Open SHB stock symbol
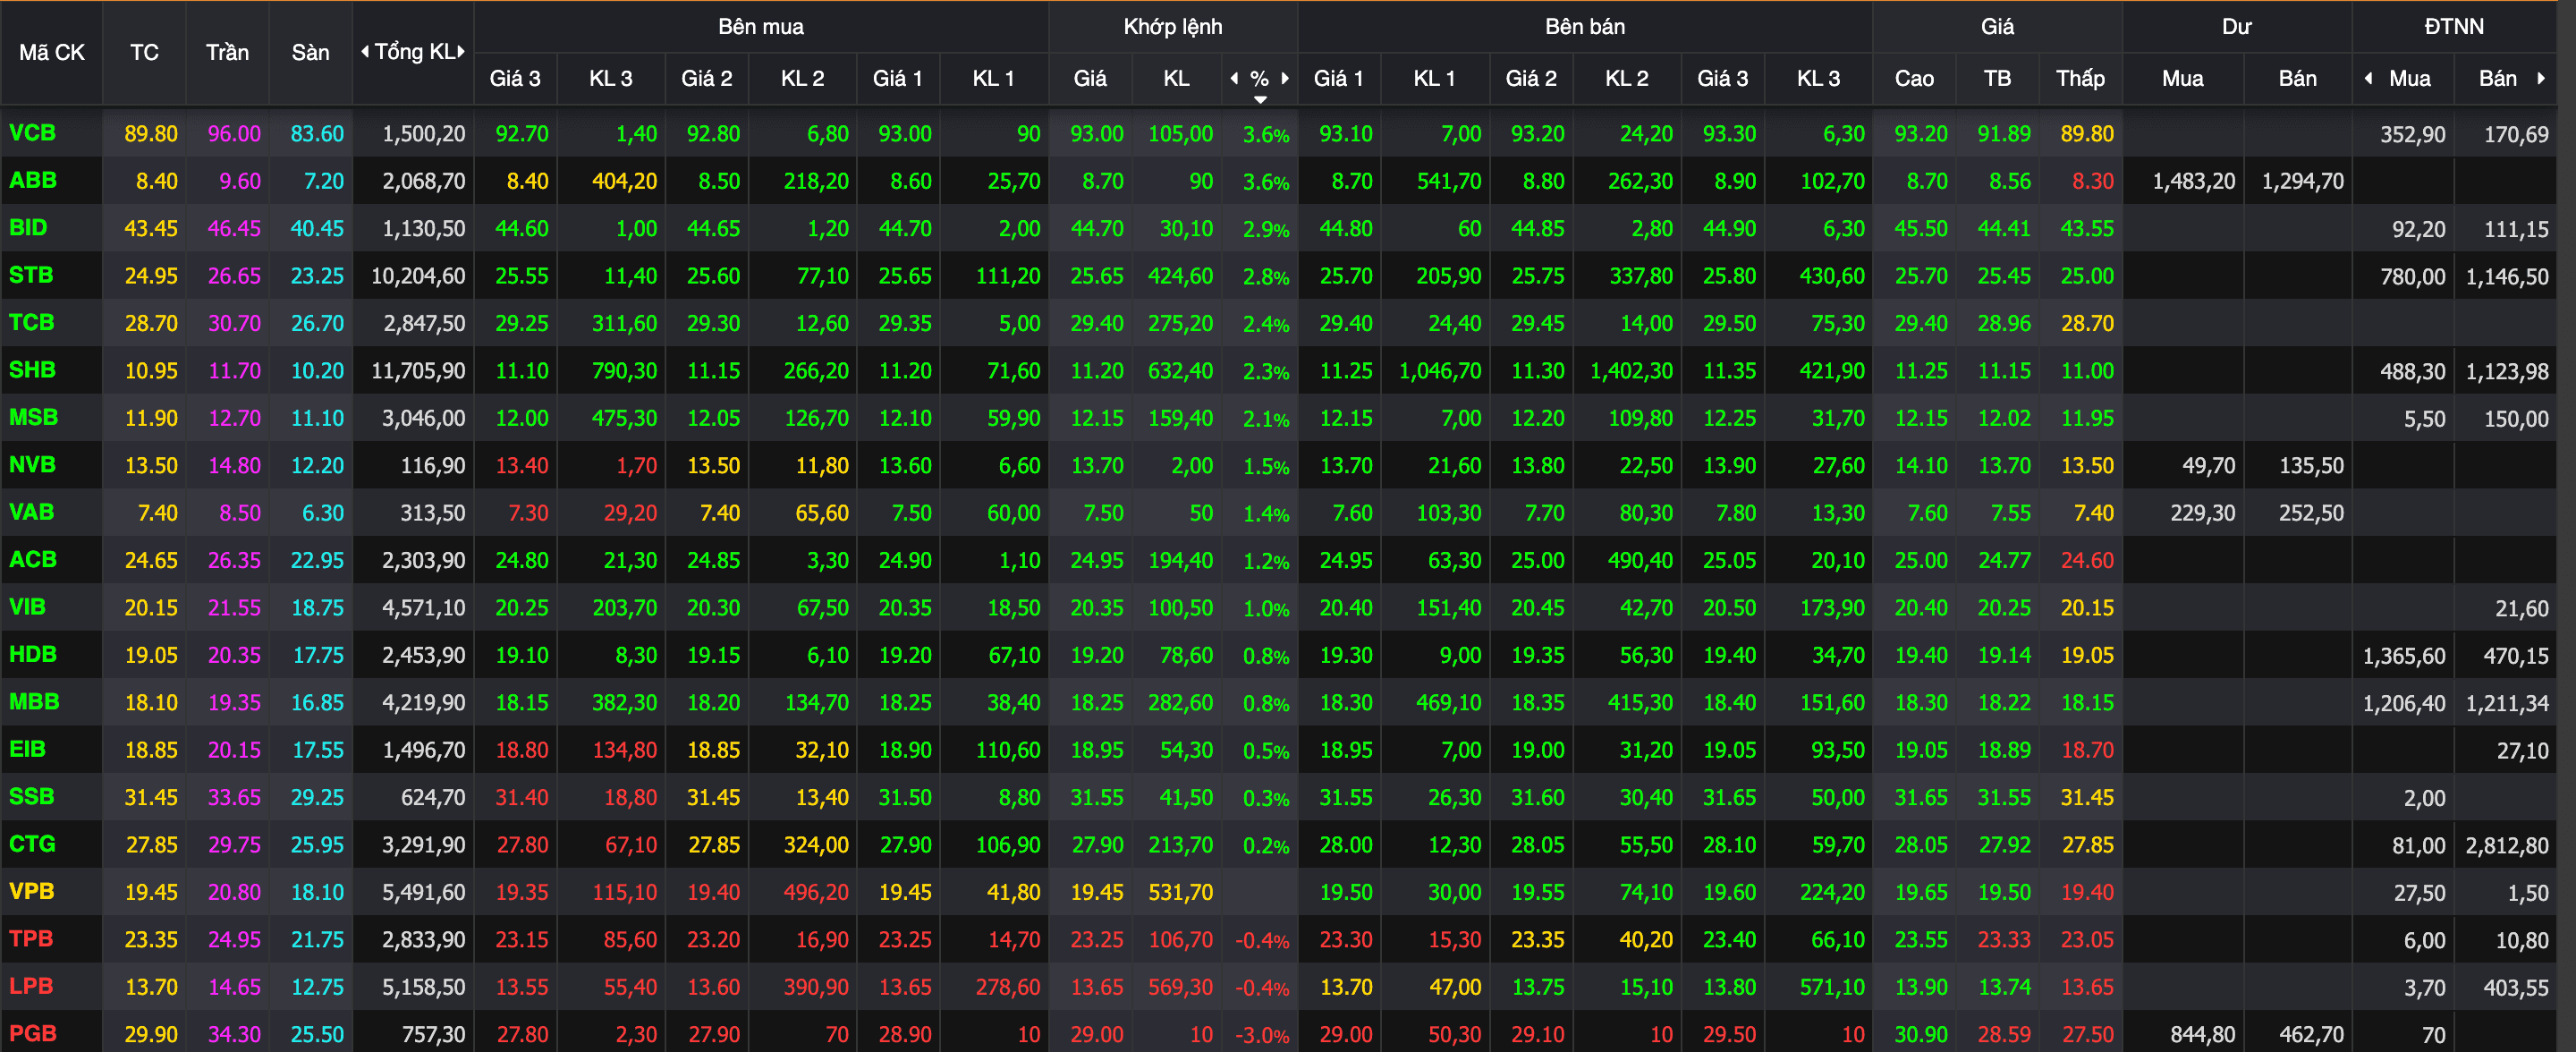Screen dimensions: 2576x1052 click(x=32, y=370)
